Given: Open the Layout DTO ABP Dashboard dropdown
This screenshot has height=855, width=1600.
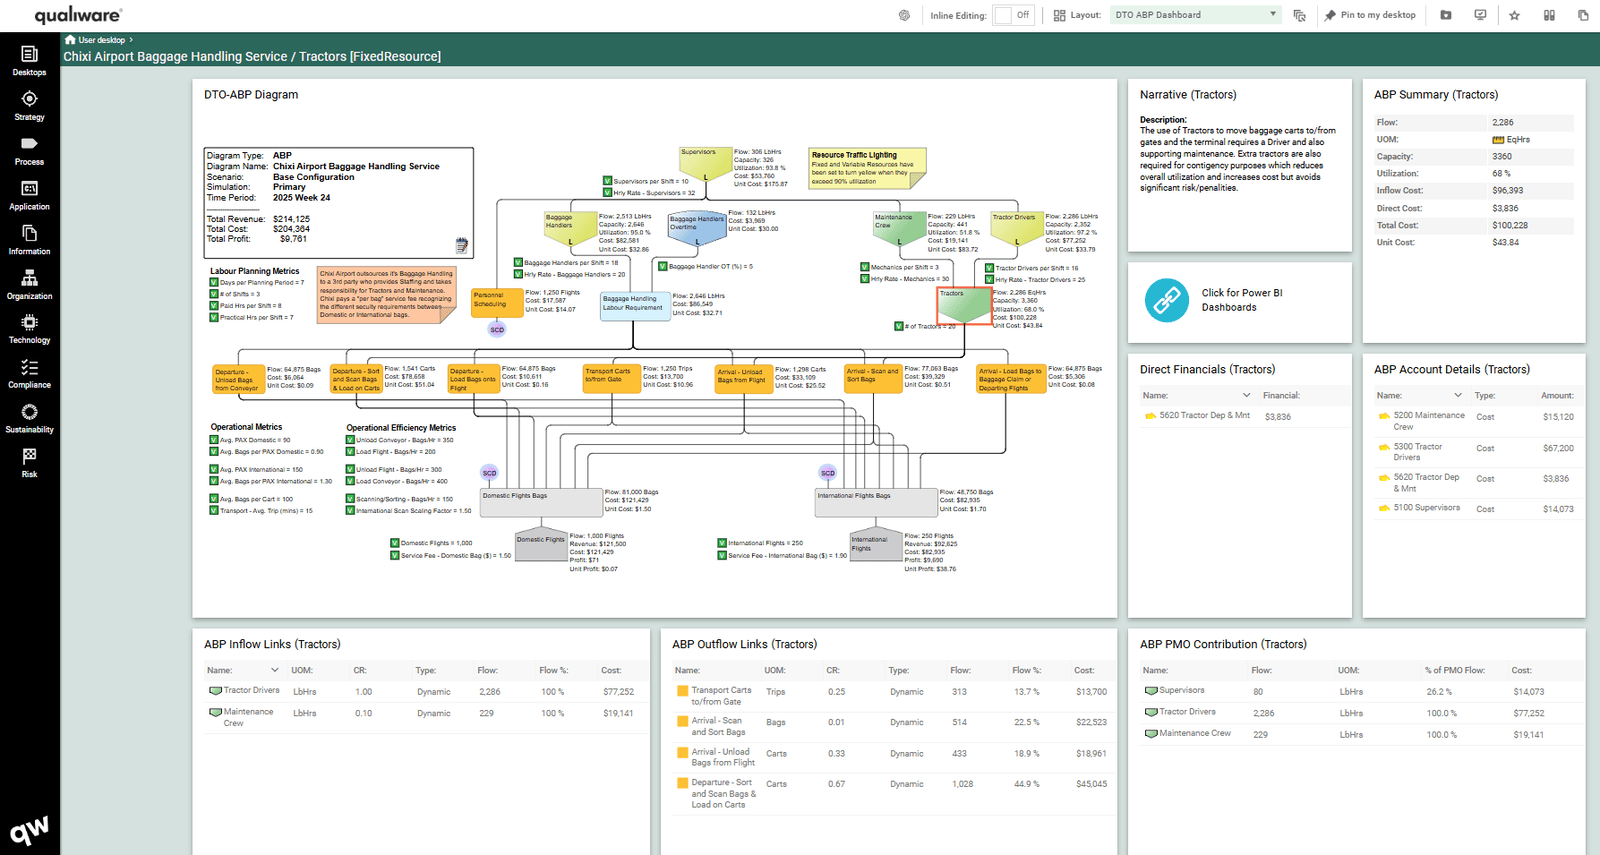Looking at the screenshot, I should pyautogui.click(x=1195, y=15).
